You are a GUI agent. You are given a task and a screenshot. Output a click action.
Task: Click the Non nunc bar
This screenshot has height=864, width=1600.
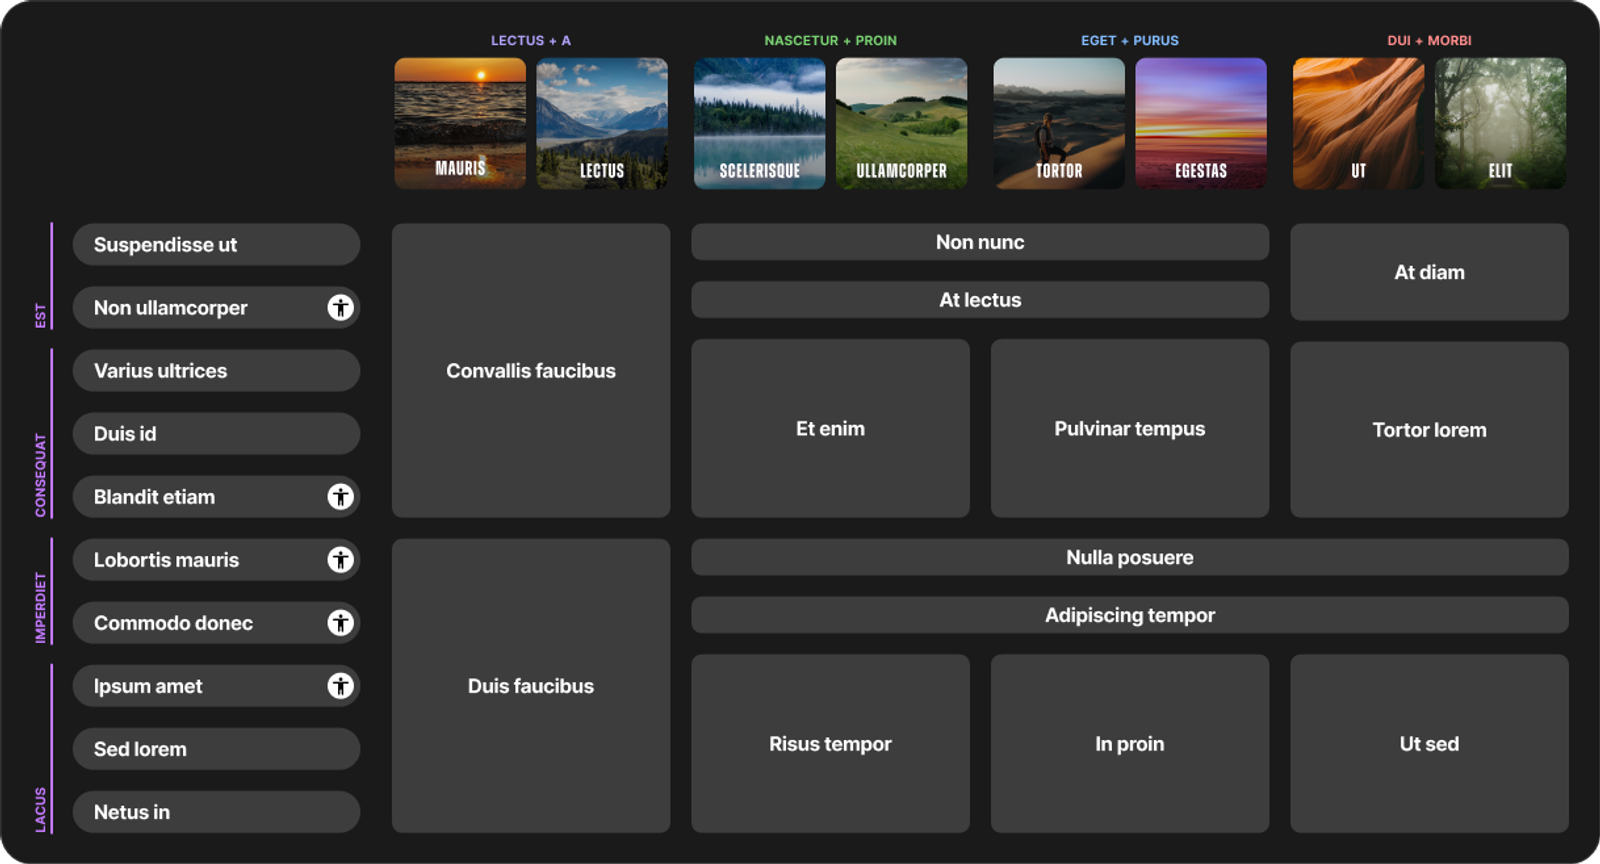pyautogui.click(x=980, y=242)
